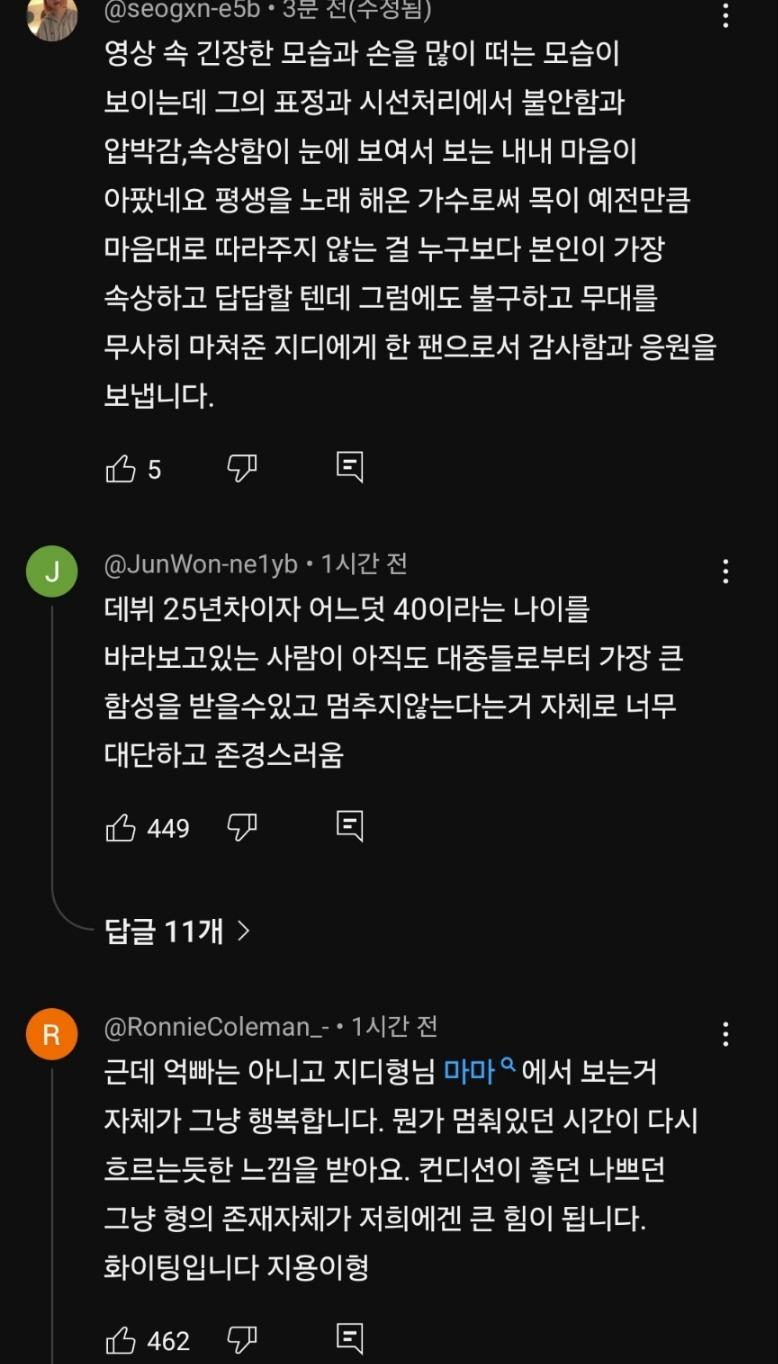The image size is (778, 1364).
Task: Open @seogxn-e5b channel from username
Action: [x=182, y=11]
